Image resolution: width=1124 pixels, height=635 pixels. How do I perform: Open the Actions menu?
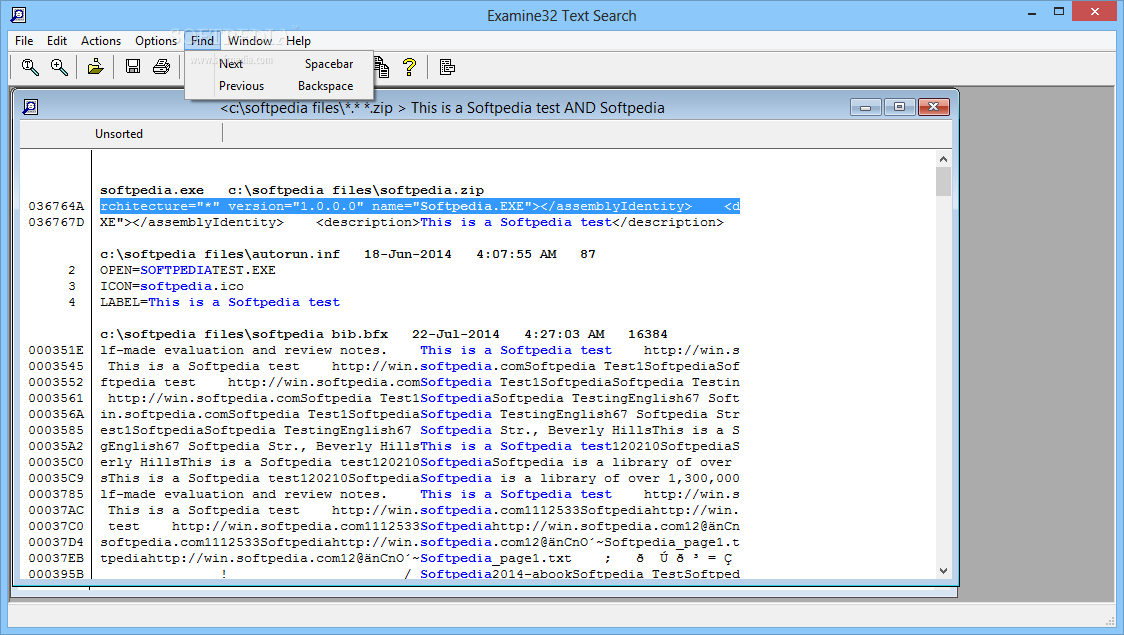tap(101, 41)
